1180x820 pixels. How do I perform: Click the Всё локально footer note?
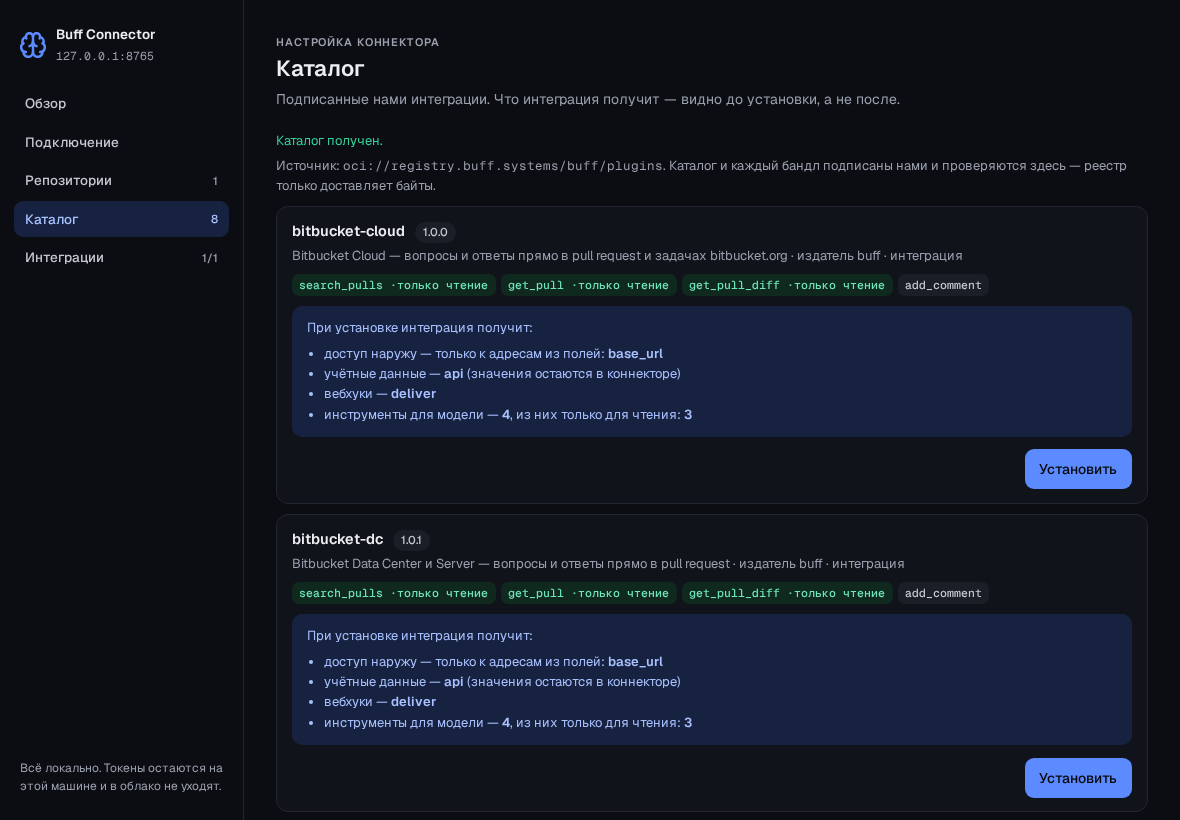coord(121,777)
